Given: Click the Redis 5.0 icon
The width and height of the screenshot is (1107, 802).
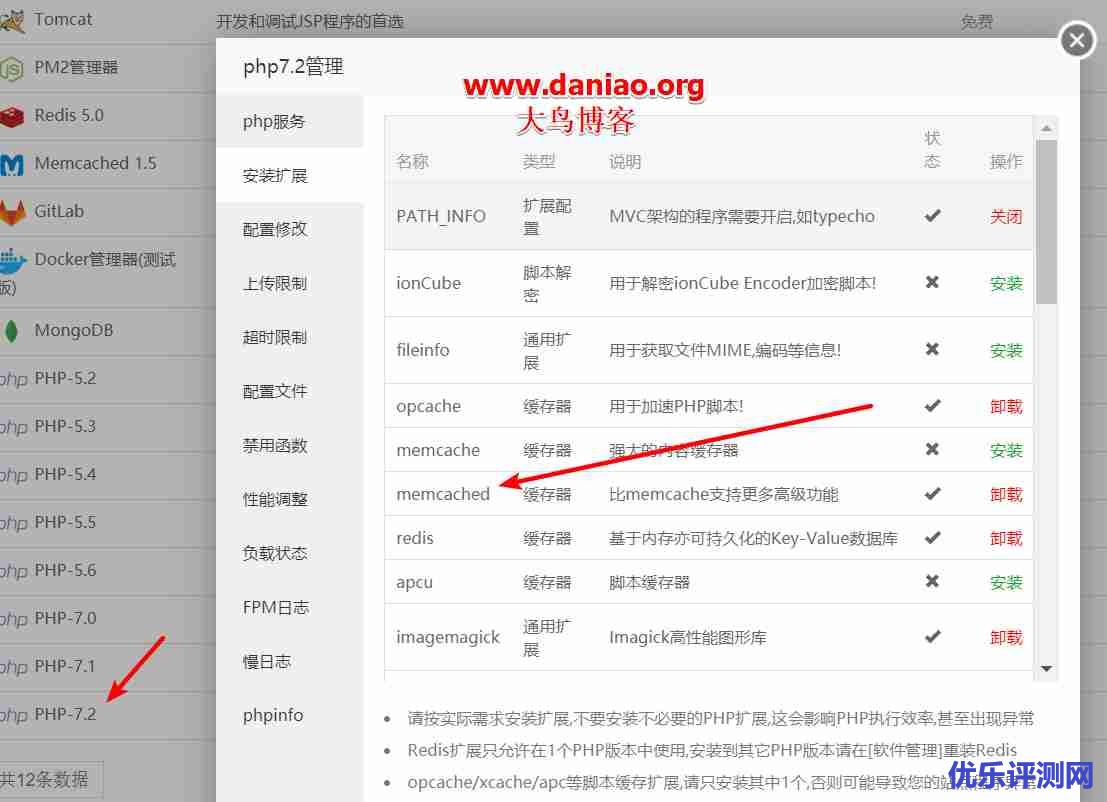Looking at the screenshot, I should click(12, 116).
